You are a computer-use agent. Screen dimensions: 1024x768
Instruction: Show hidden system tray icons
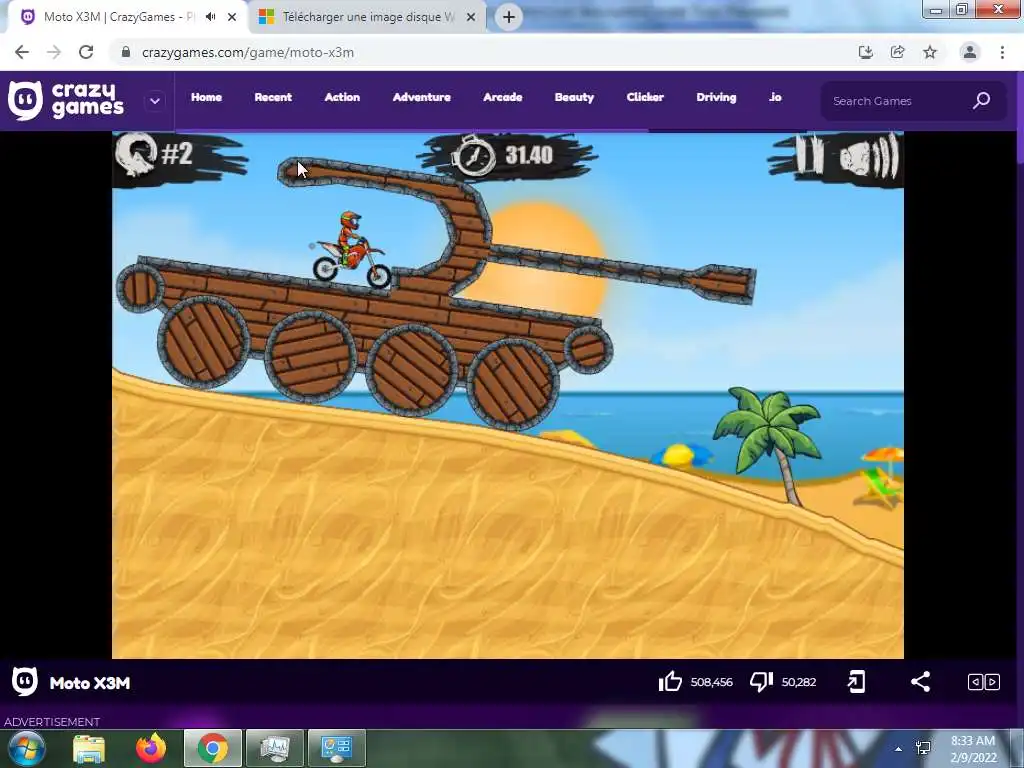pyautogui.click(x=899, y=749)
